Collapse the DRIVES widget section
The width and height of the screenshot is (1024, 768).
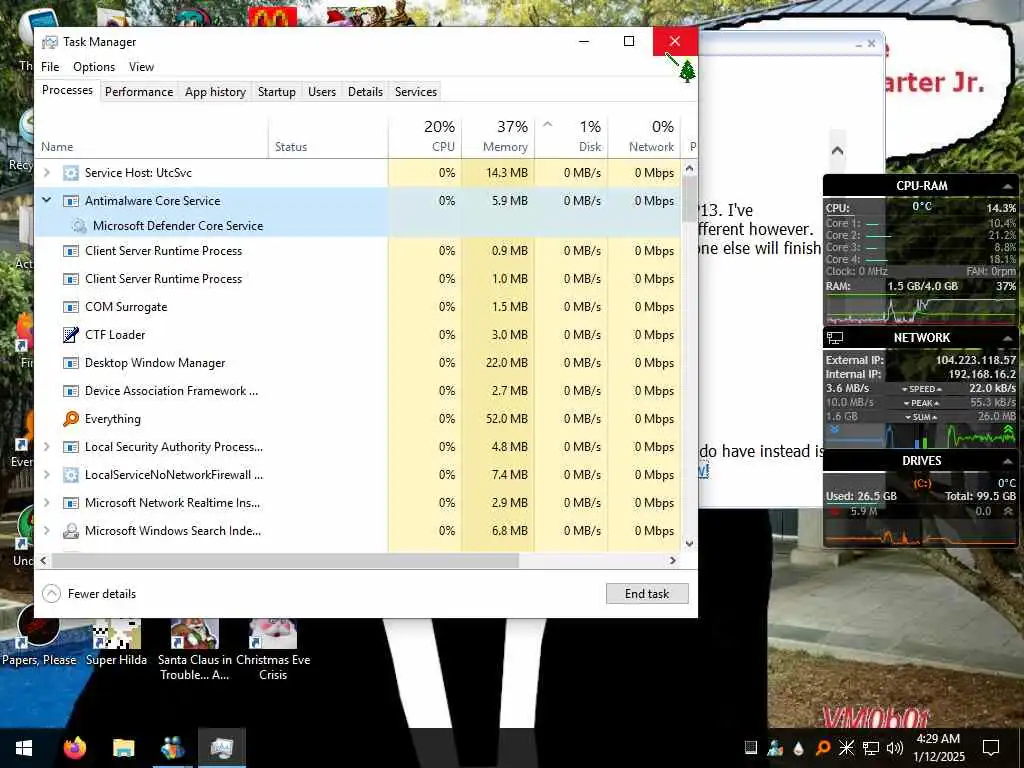pos(1007,462)
